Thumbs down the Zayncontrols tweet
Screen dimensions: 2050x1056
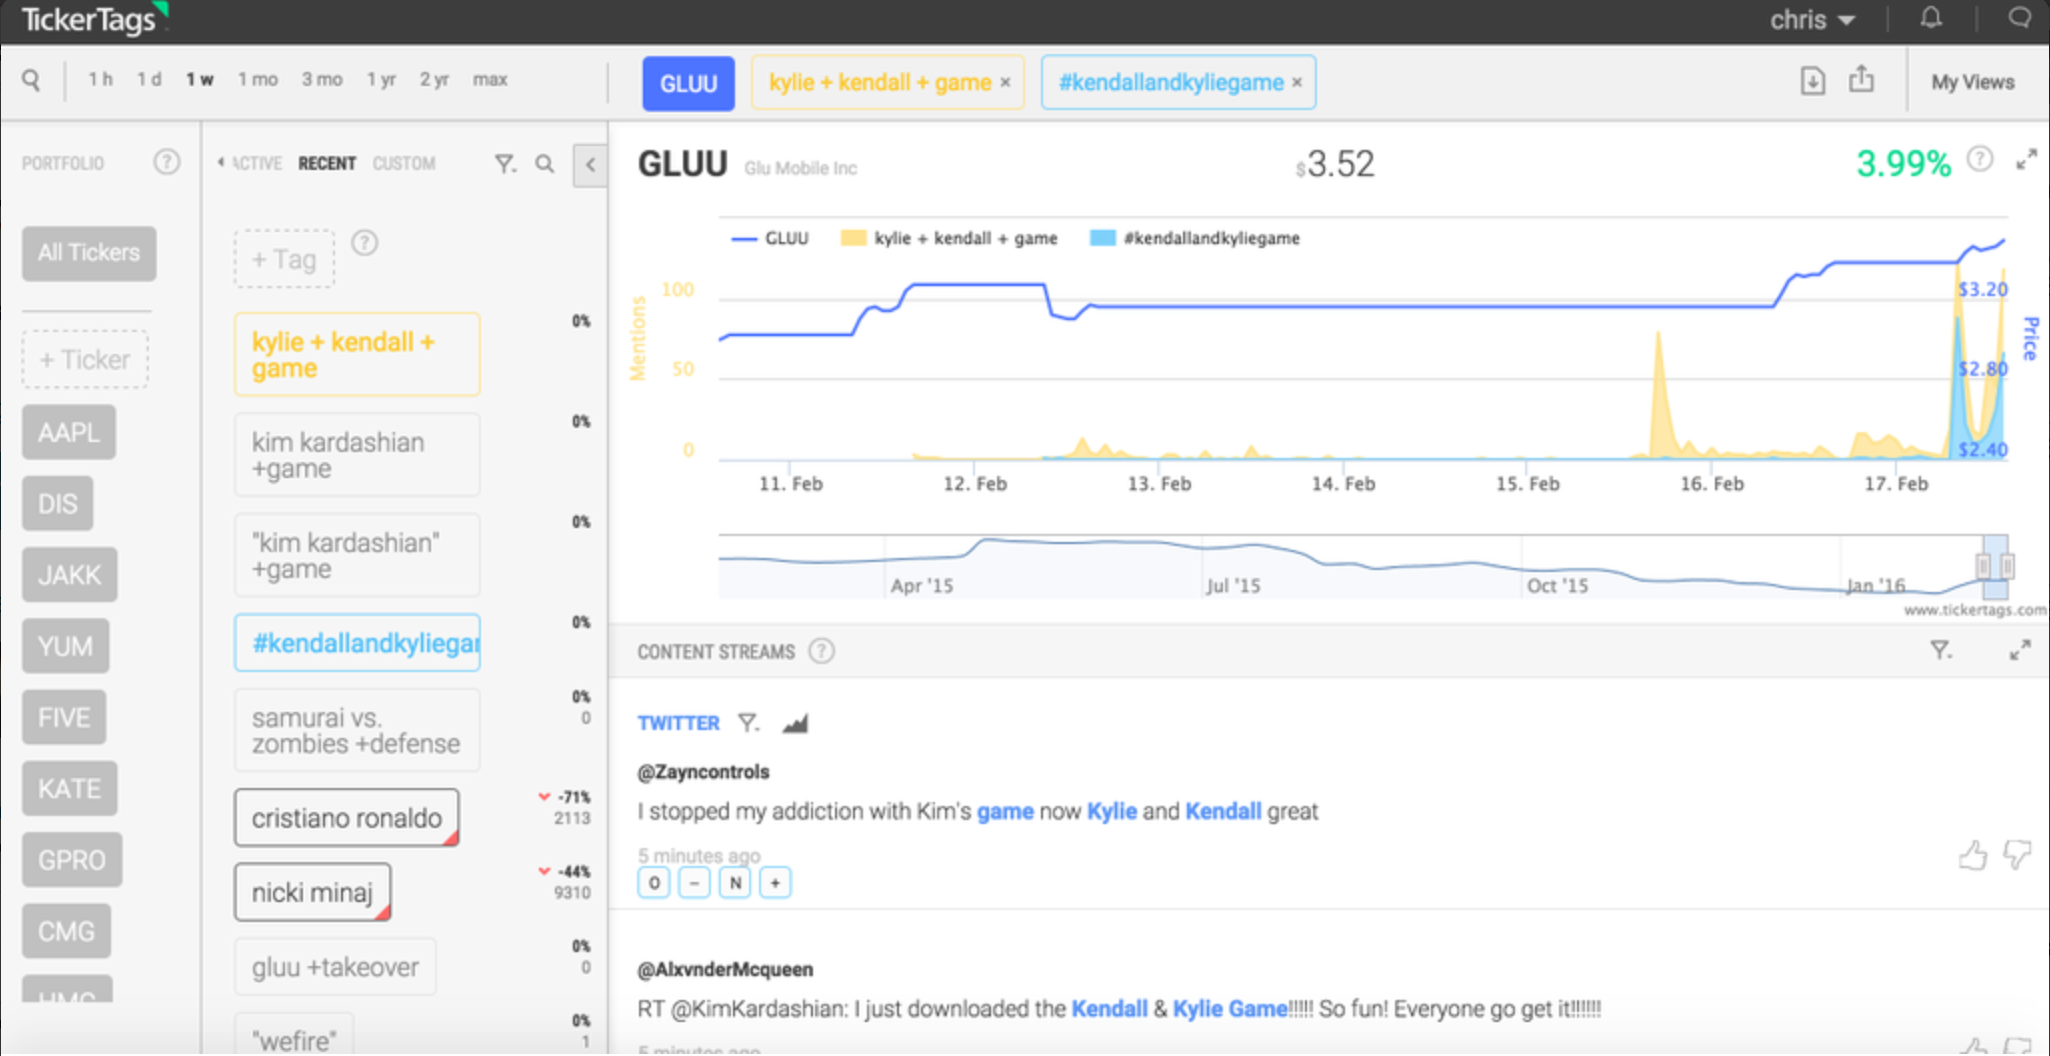(x=2017, y=855)
